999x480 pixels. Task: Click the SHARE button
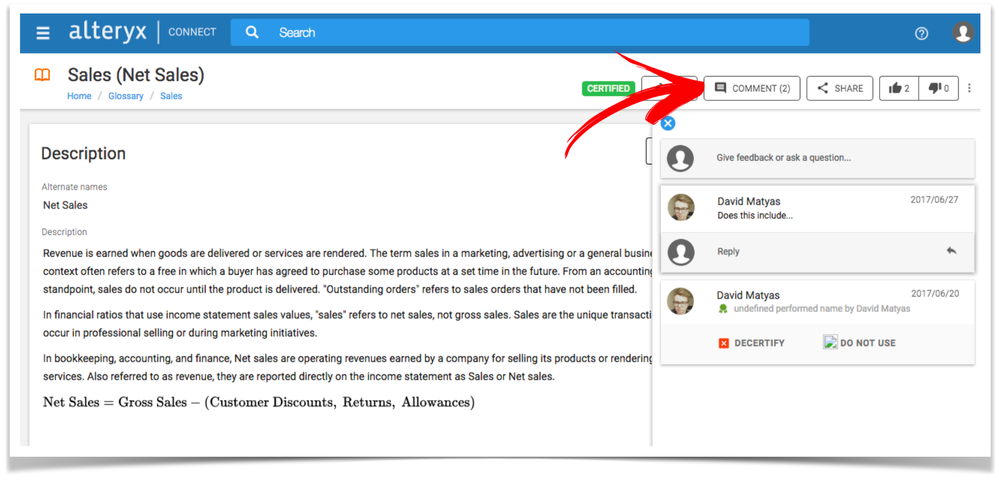(x=840, y=89)
